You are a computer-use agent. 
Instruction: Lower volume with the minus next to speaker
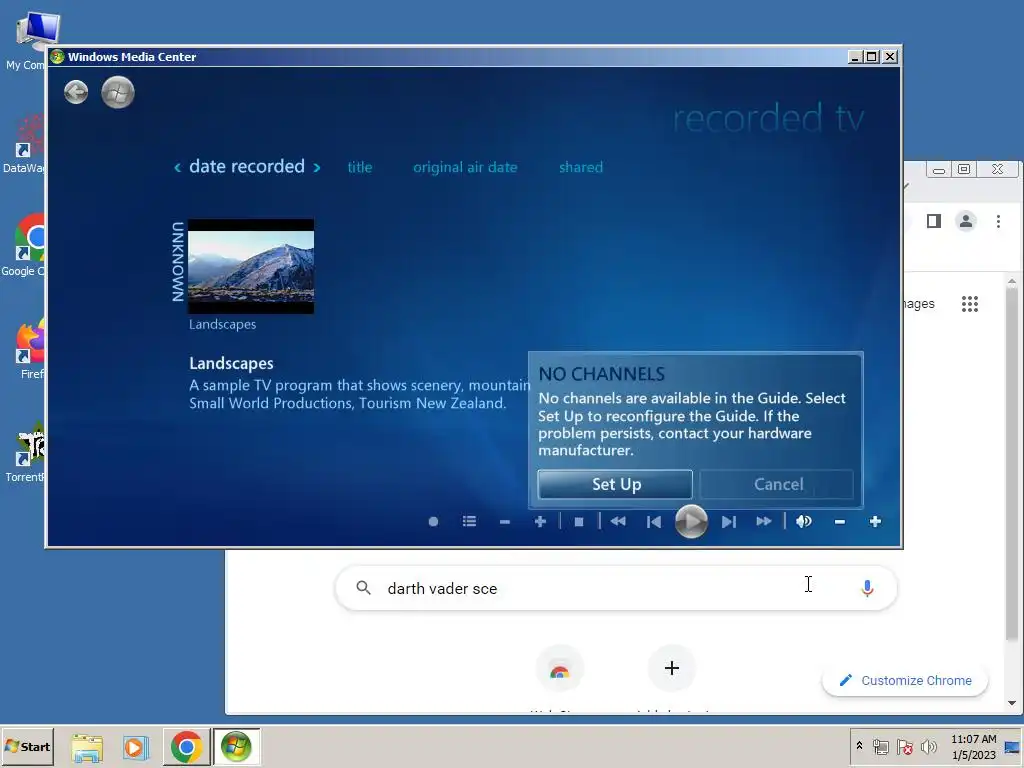click(840, 522)
